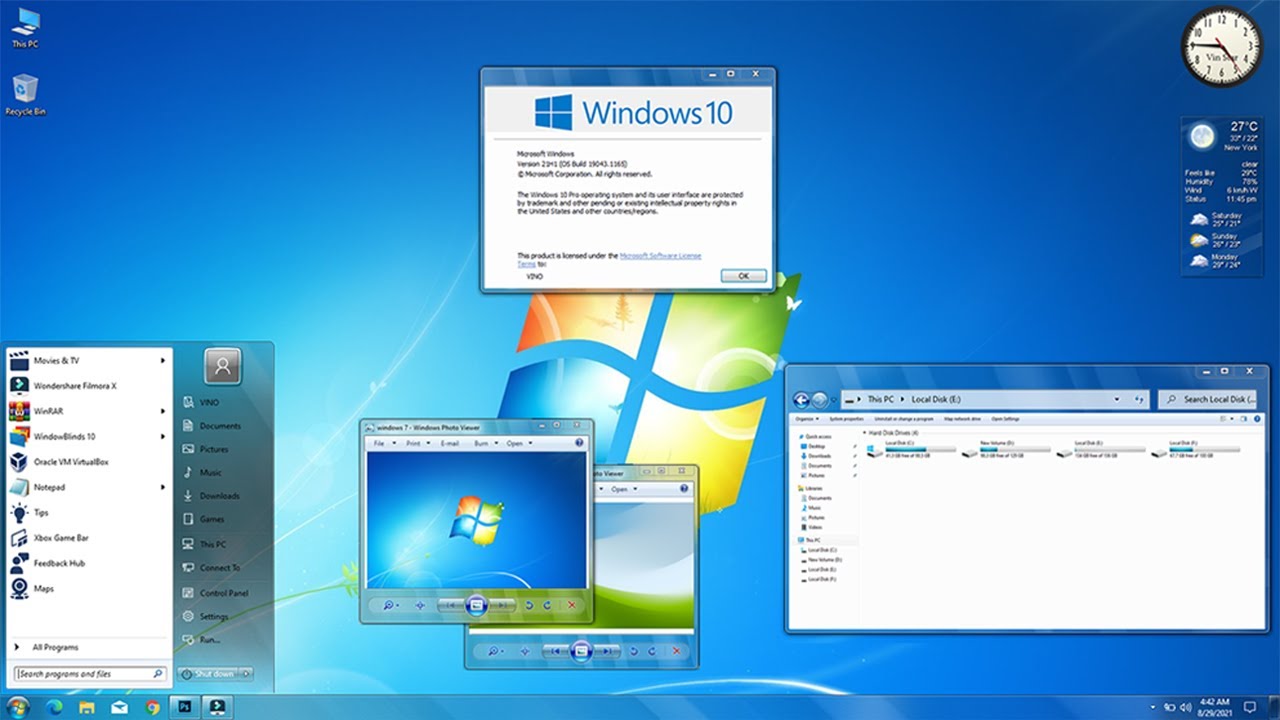1280x720 pixels.
Task: Click Uninstall or change a program
Action: [x=904, y=419]
